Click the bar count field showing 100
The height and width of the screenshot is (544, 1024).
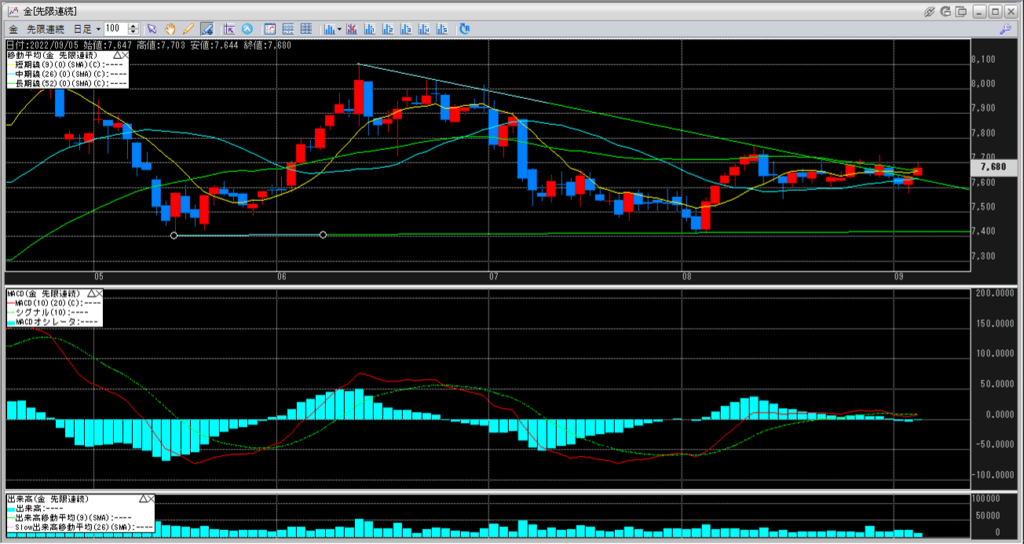(x=116, y=29)
